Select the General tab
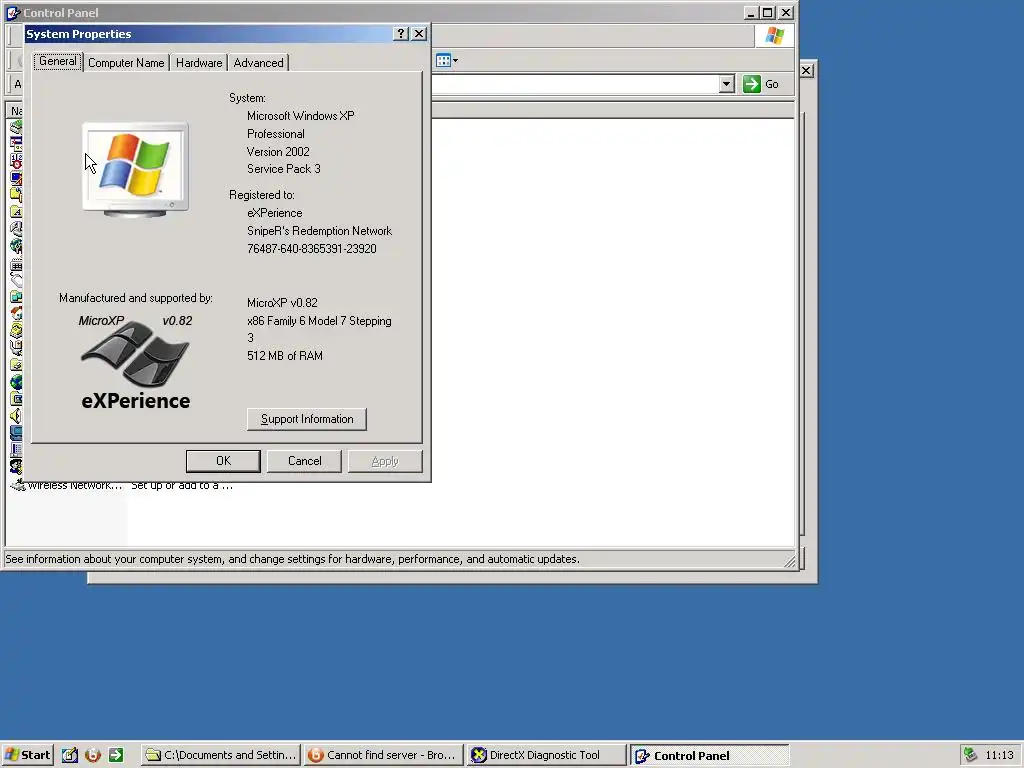 pos(57,61)
